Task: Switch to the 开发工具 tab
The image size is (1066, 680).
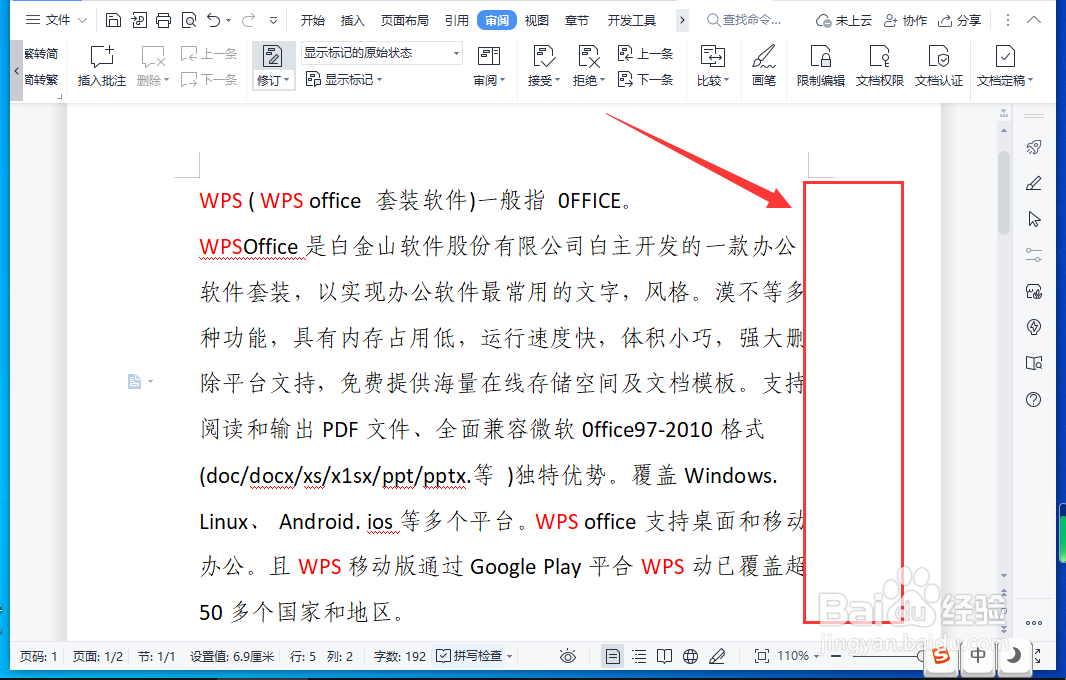Action: pyautogui.click(x=632, y=20)
